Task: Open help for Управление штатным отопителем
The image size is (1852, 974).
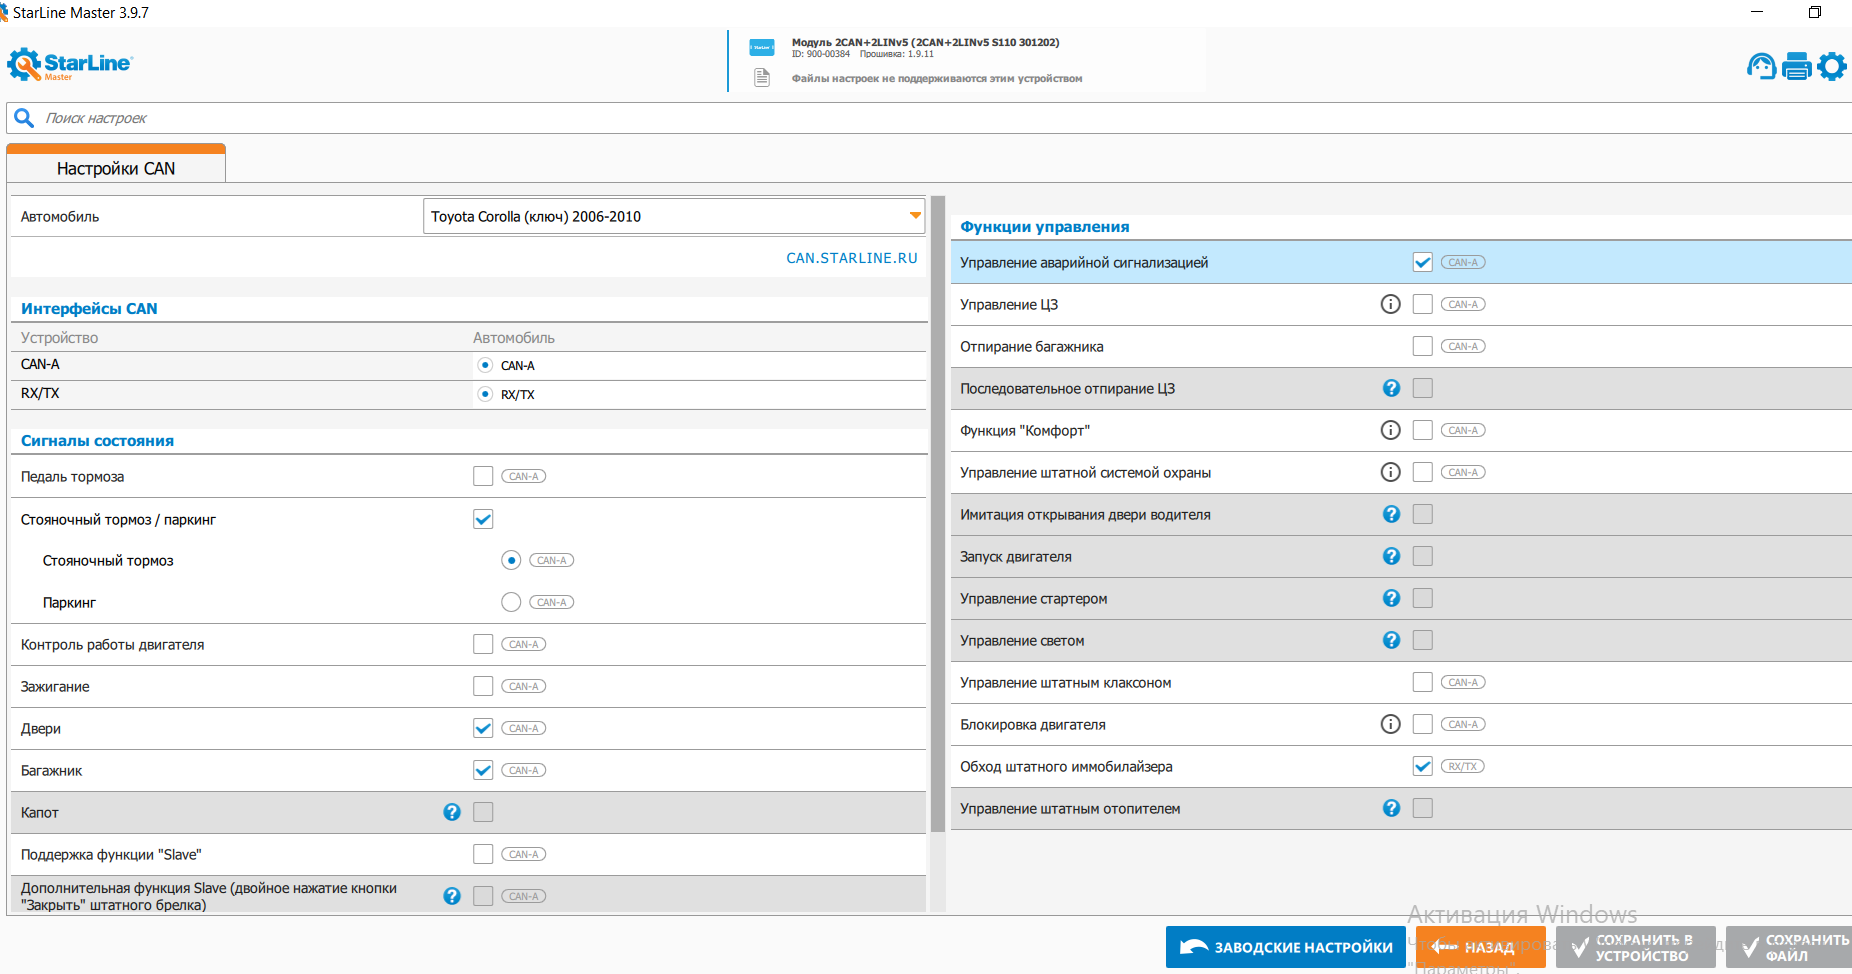Action: point(1391,808)
